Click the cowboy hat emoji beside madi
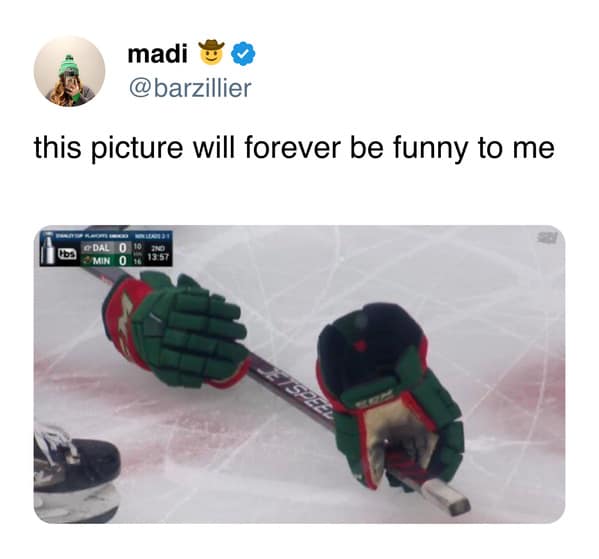 210,52
